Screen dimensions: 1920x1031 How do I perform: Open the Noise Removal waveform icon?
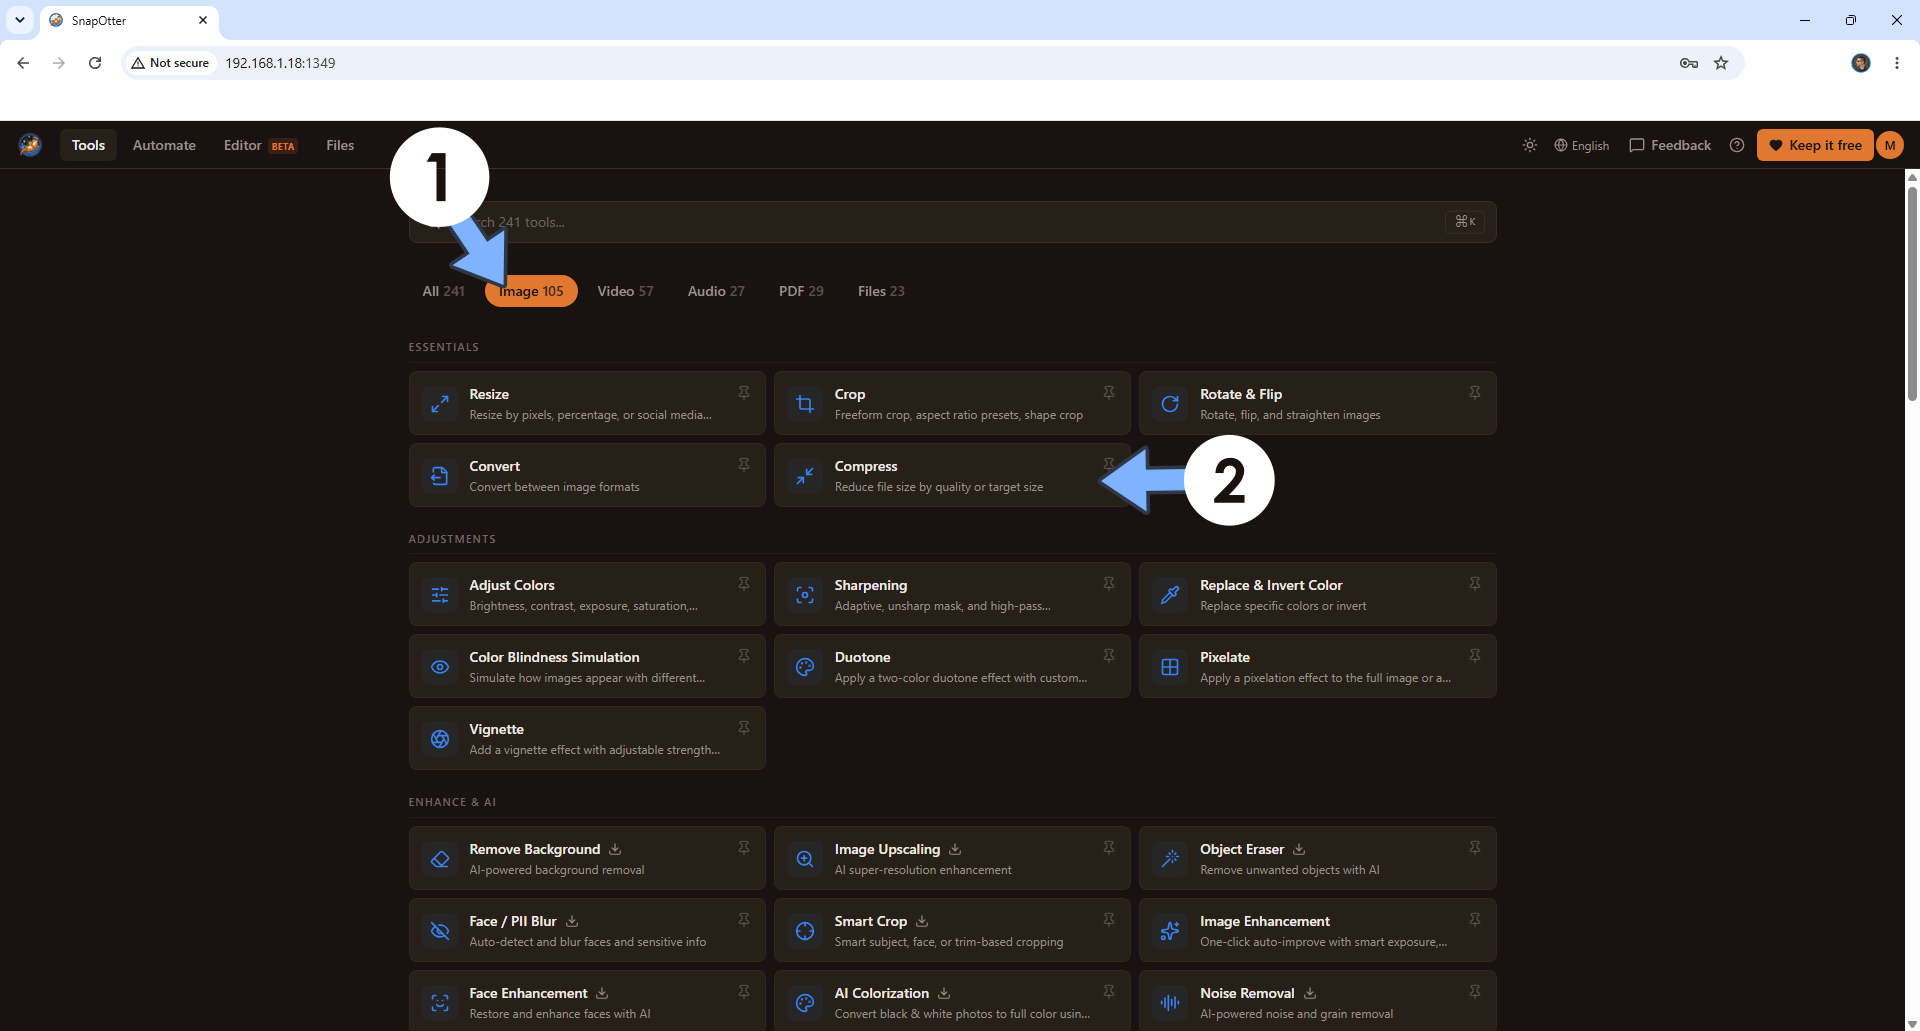(x=1170, y=1003)
